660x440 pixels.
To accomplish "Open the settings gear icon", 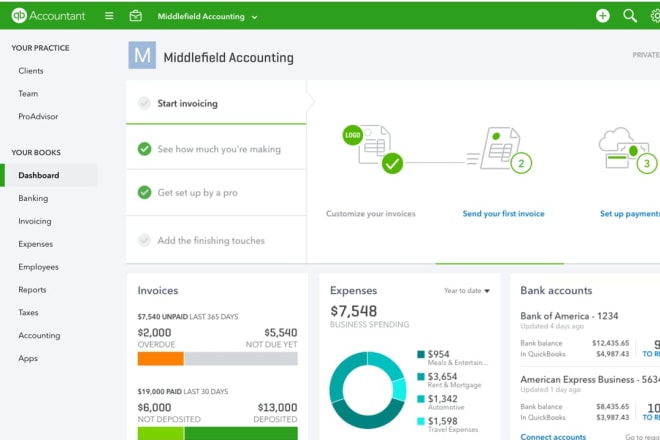I will [655, 16].
